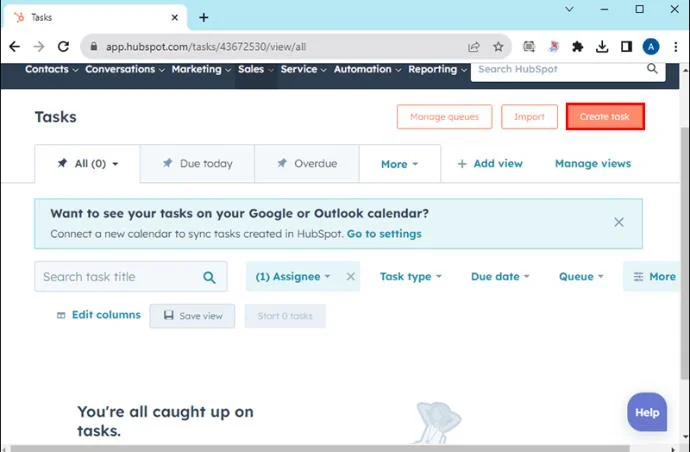The width and height of the screenshot is (690, 452).
Task: Switch to the Due today tab
Action: (x=197, y=164)
